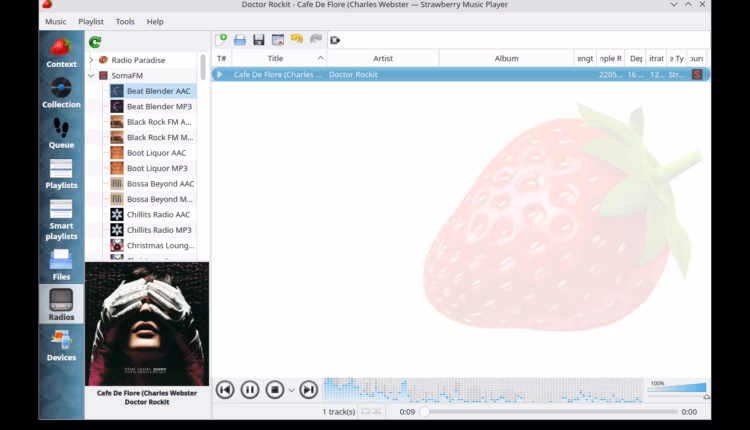Expand the Radio Paradise tree node

point(91,60)
